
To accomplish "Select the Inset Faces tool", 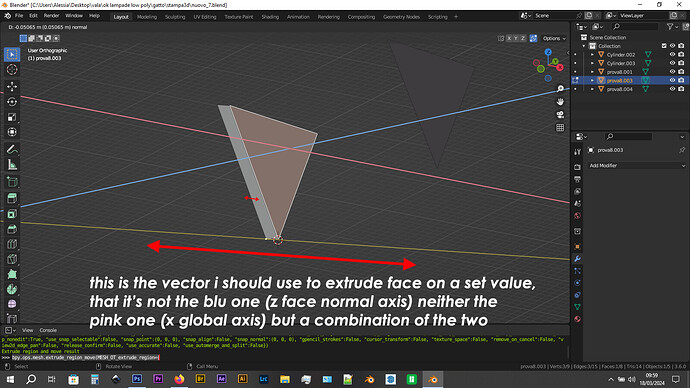I will pyautogui.click(x=12, y=214).
